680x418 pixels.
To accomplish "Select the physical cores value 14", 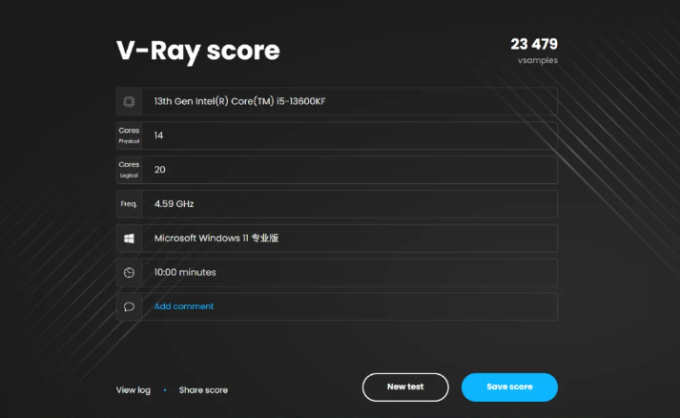I will [x=159, y=135].
